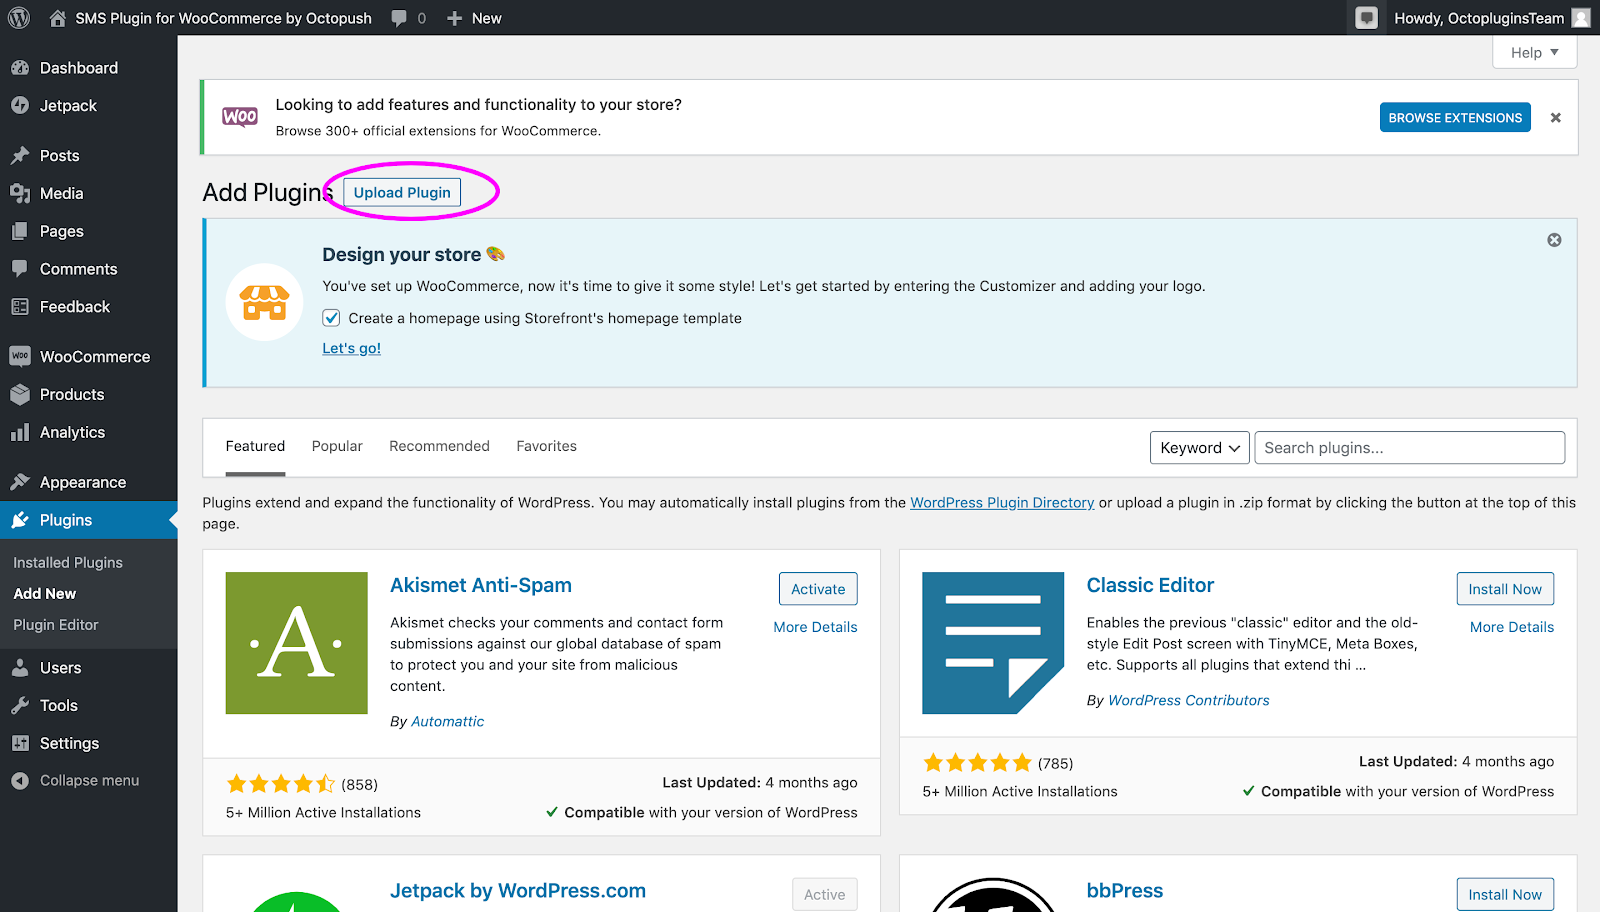Viewport: 1600px width, 912px height.
Task: Click the Akismet plugin logo thumbnail
Action: tap(297, 643)
